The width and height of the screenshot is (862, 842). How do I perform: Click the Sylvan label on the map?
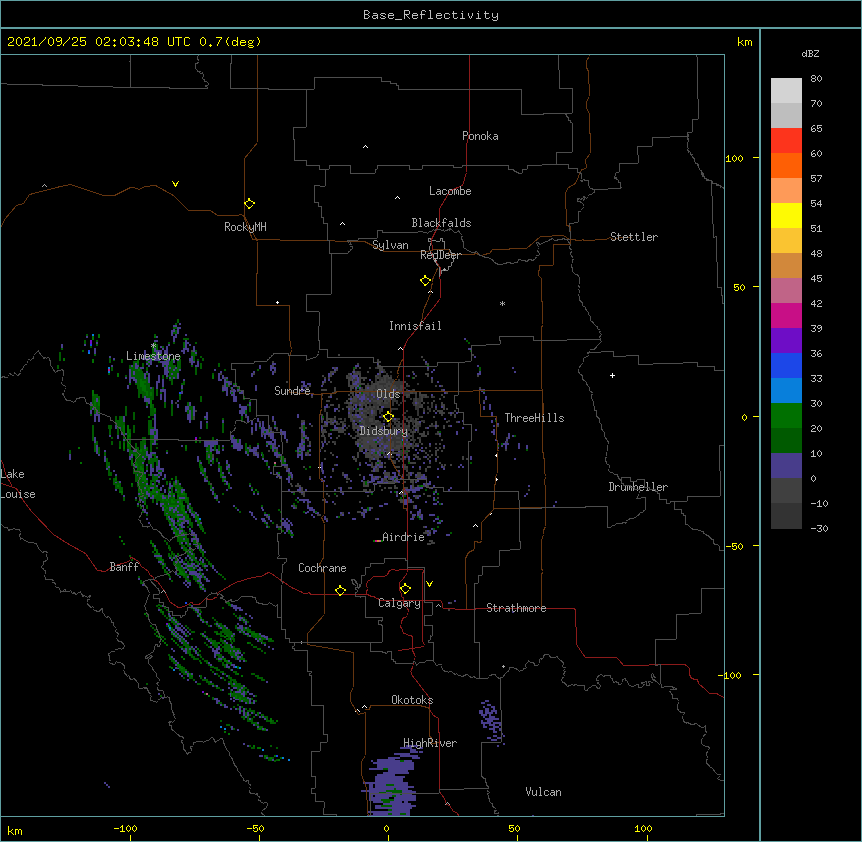pos(390,245)
